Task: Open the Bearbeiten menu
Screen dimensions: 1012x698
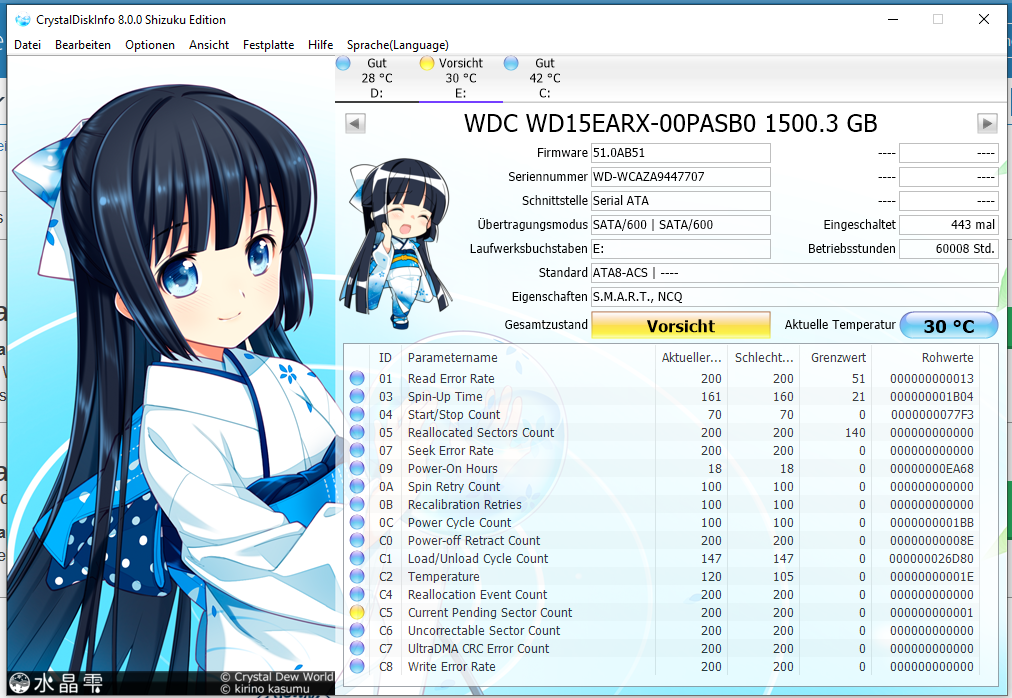Action: click(x=83, y=45)
